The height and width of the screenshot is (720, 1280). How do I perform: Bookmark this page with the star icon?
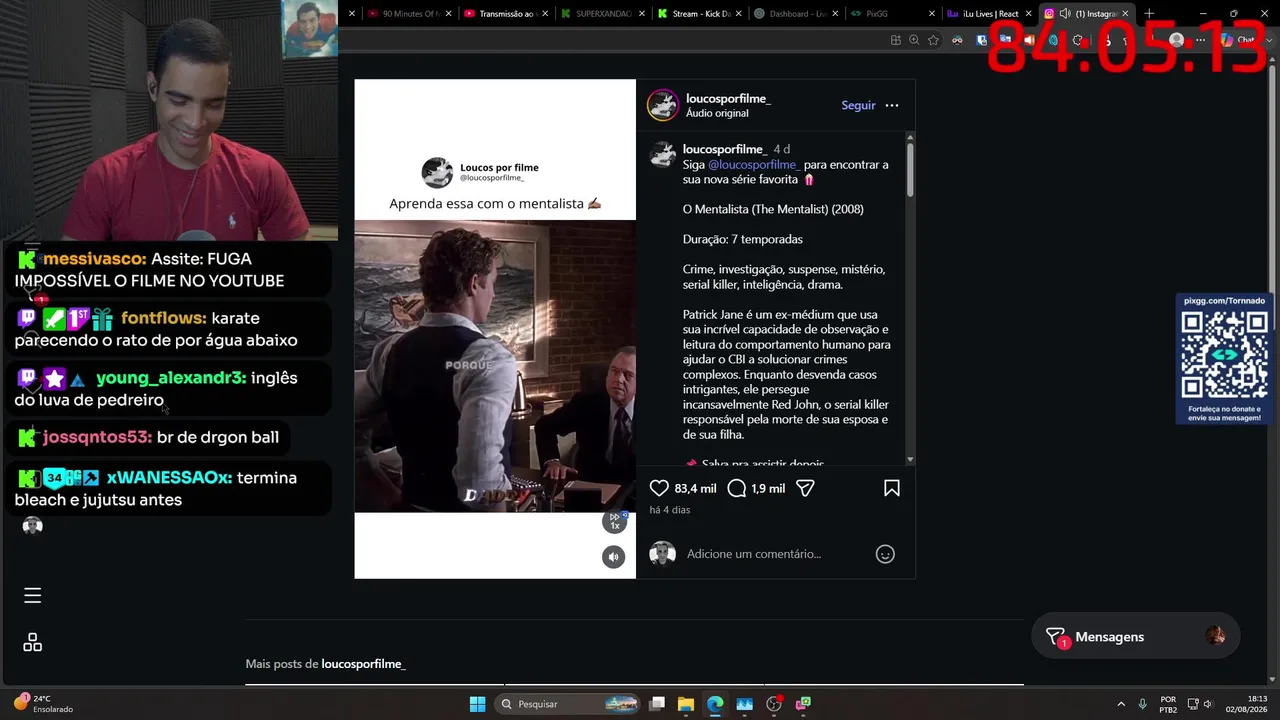933,40
